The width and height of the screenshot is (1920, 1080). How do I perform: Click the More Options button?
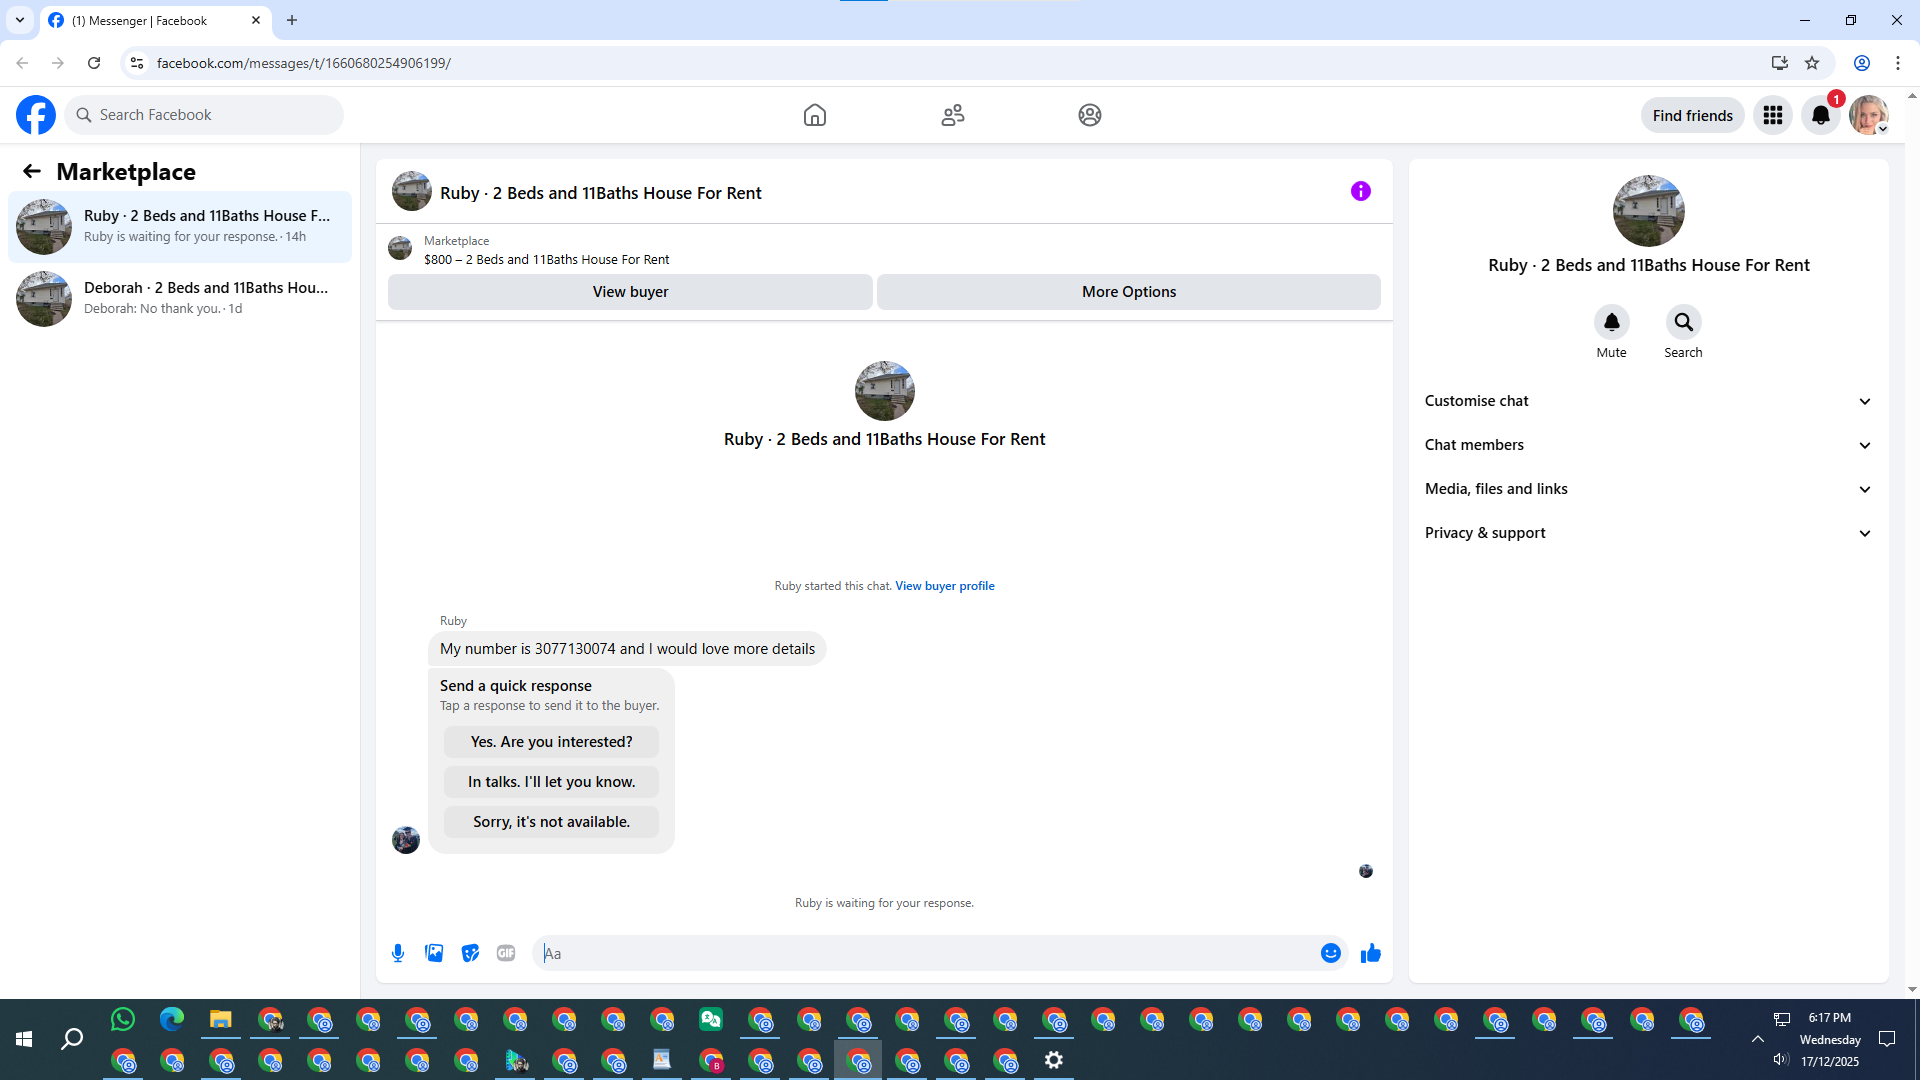[x=1129, y=292]
